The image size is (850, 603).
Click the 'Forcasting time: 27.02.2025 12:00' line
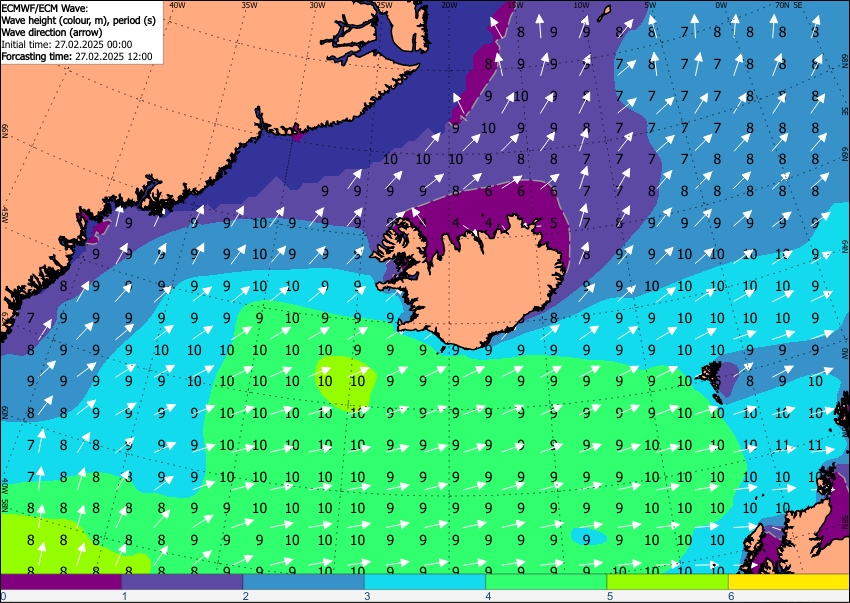tap(77, 56)
